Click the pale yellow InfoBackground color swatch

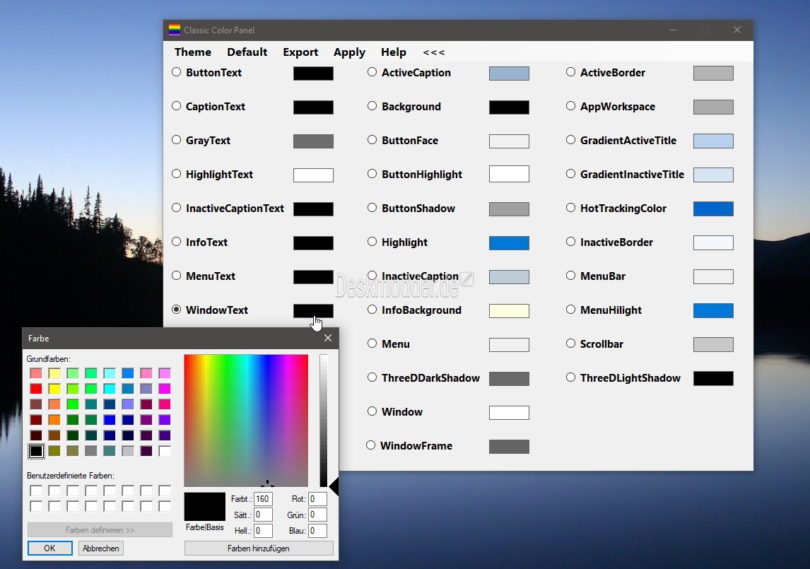tap(509, 311)
